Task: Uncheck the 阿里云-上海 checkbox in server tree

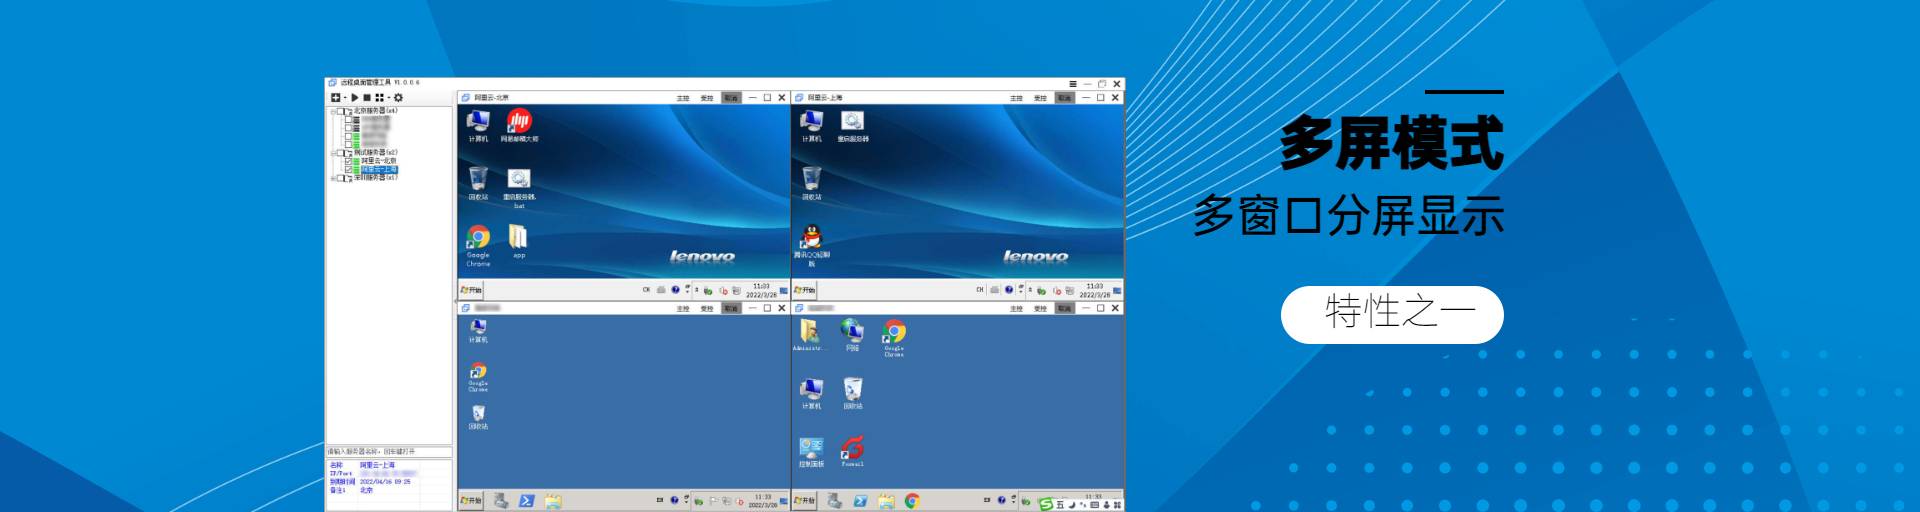Action: coord(348,170)
